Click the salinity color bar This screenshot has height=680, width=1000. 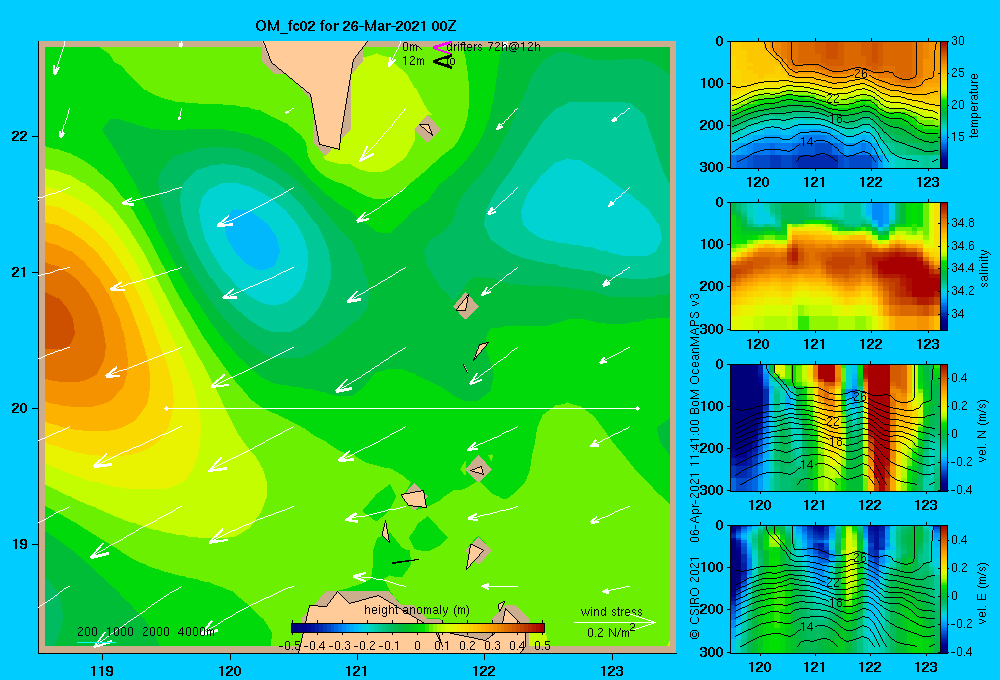pos(944,266)
